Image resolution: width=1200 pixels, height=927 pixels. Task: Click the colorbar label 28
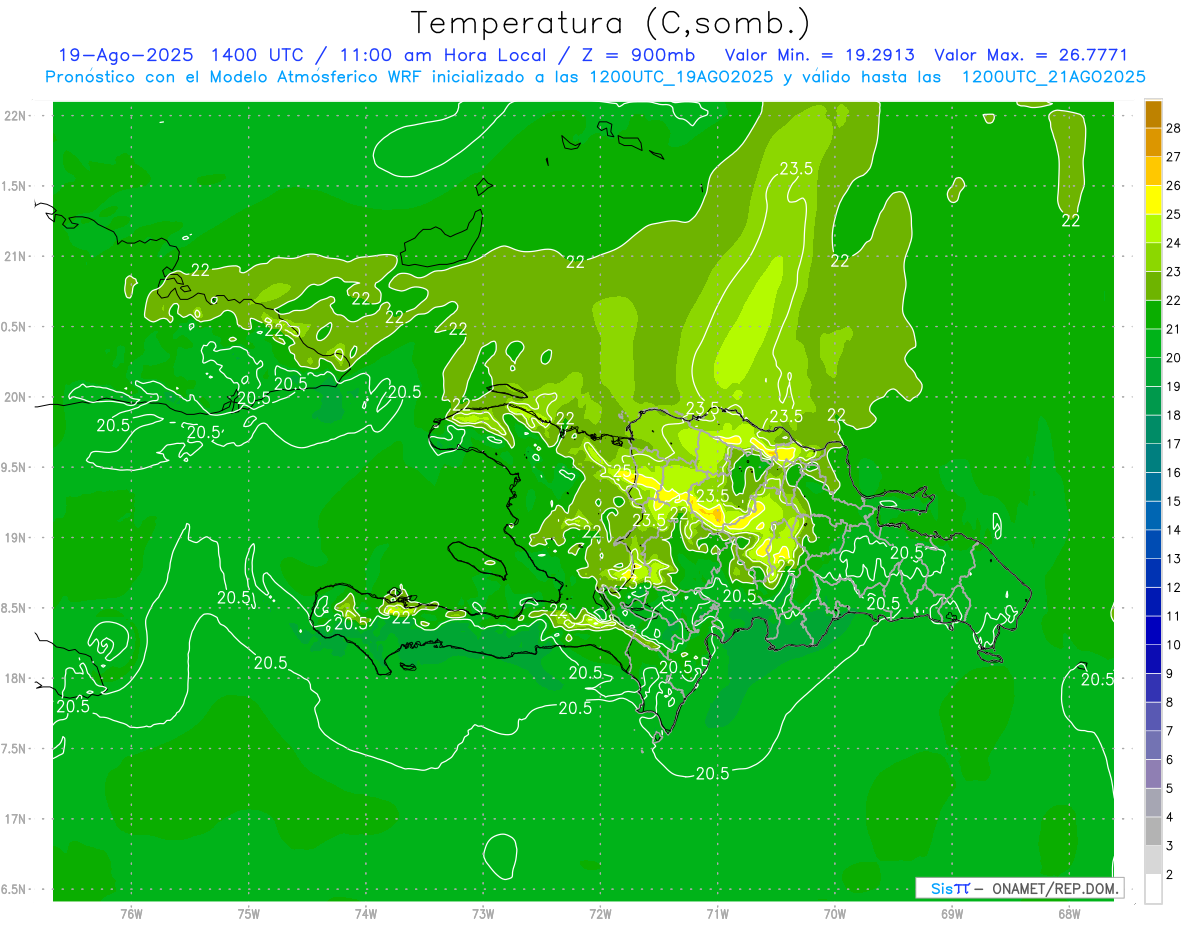click(x=1174, y=128)
